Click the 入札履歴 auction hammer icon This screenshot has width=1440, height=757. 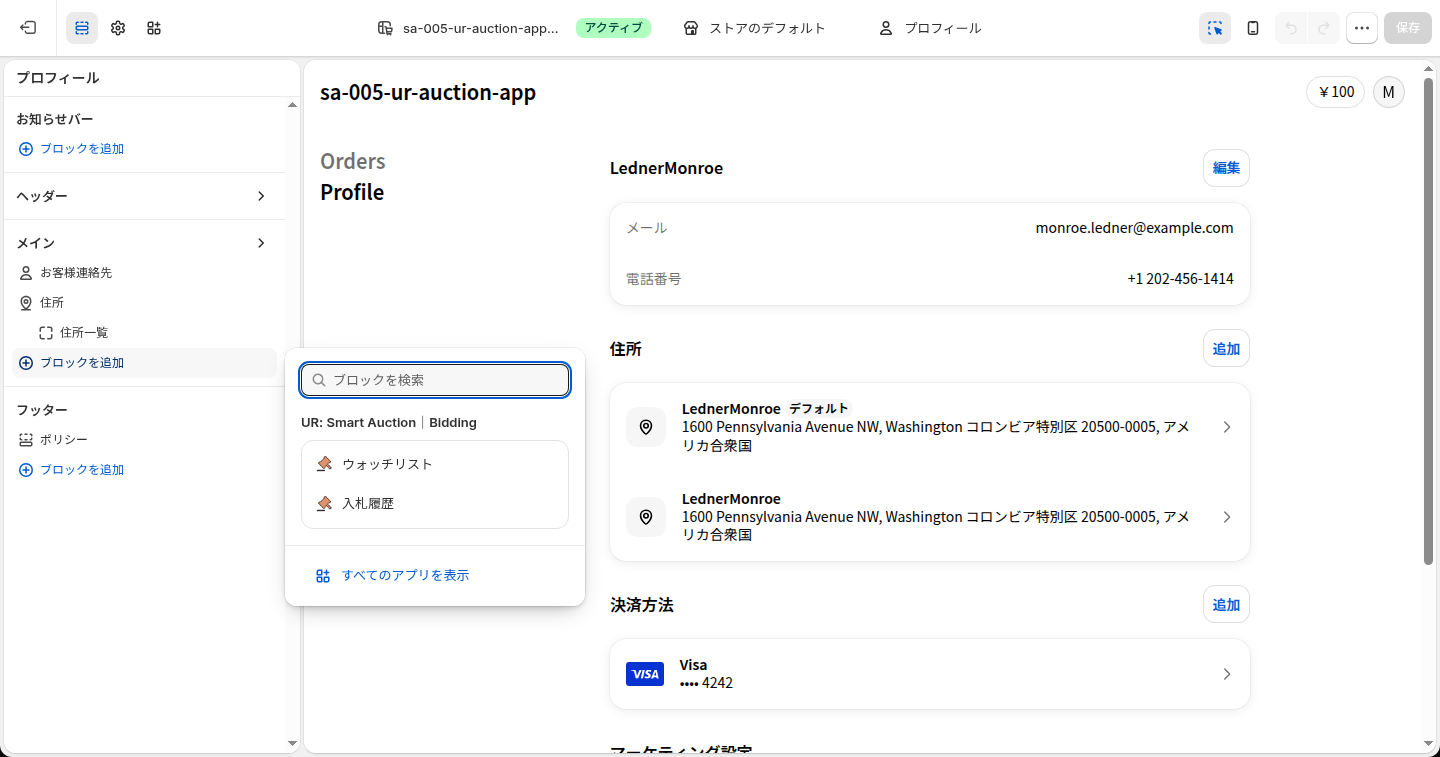324,503
